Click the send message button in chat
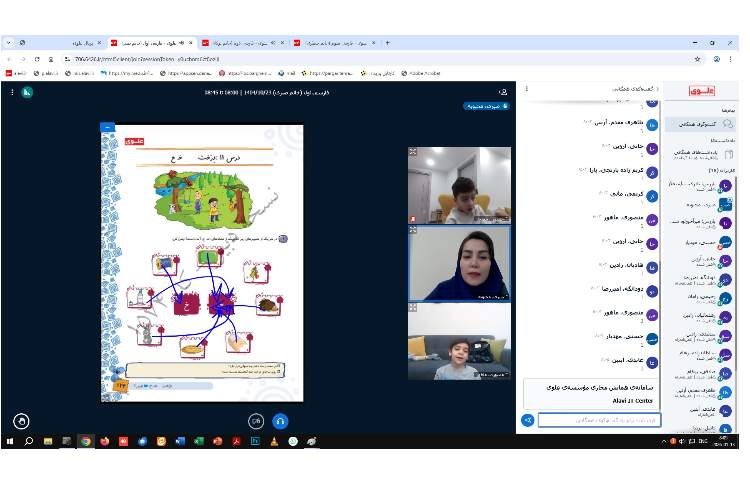 pos(527,420)
